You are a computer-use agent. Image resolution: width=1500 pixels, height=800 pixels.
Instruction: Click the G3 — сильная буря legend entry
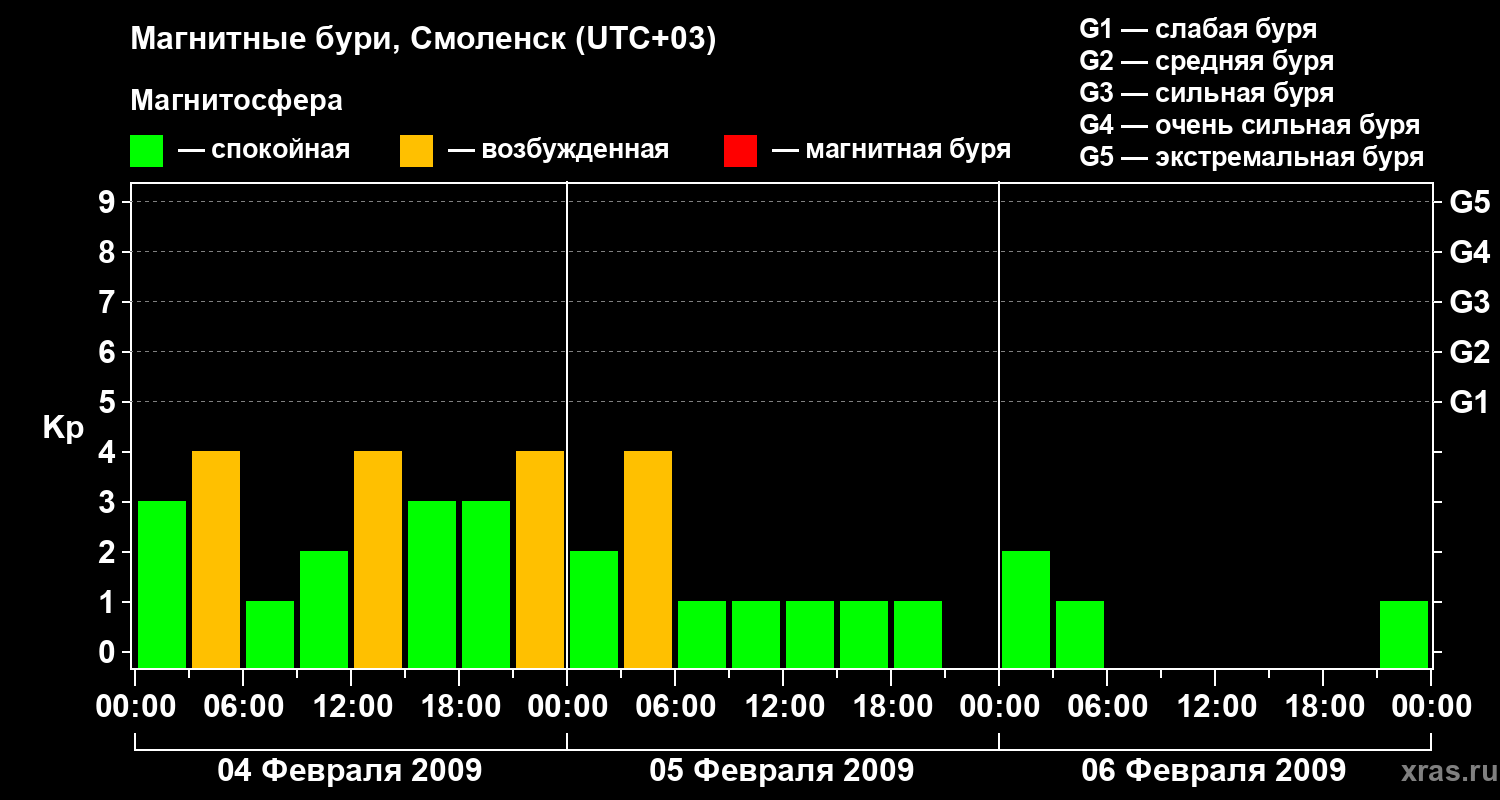pyautogui.click(x=1207, y=93)
